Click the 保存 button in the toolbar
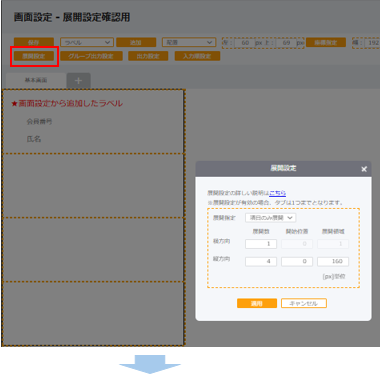The width and height of the screenshot is (380, 380). coord(34,42)
